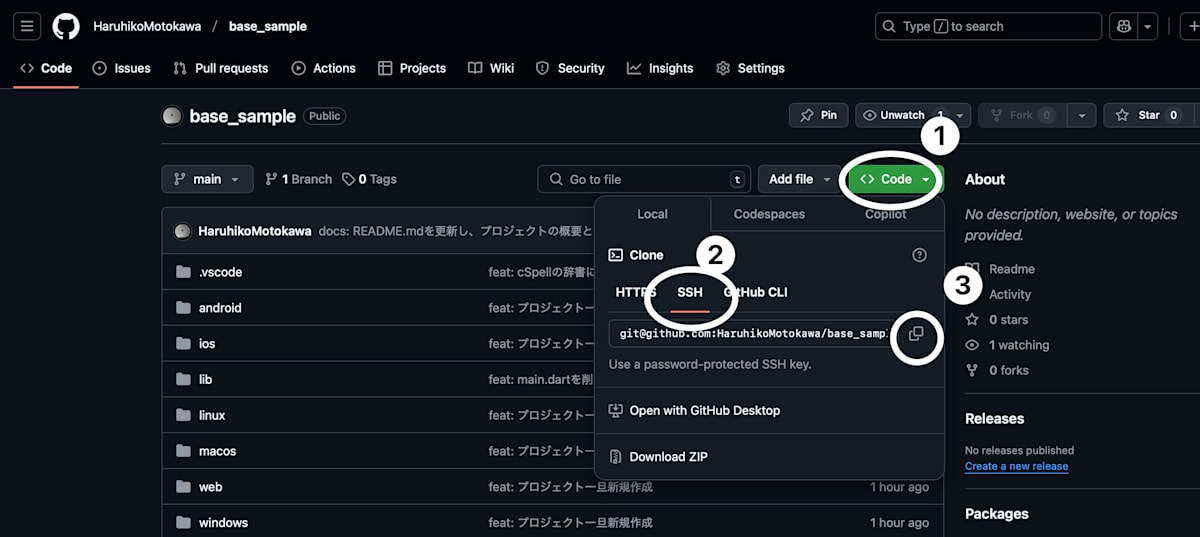
Task: Pin the base_sample repository
Action: click(x=818, y=115)
